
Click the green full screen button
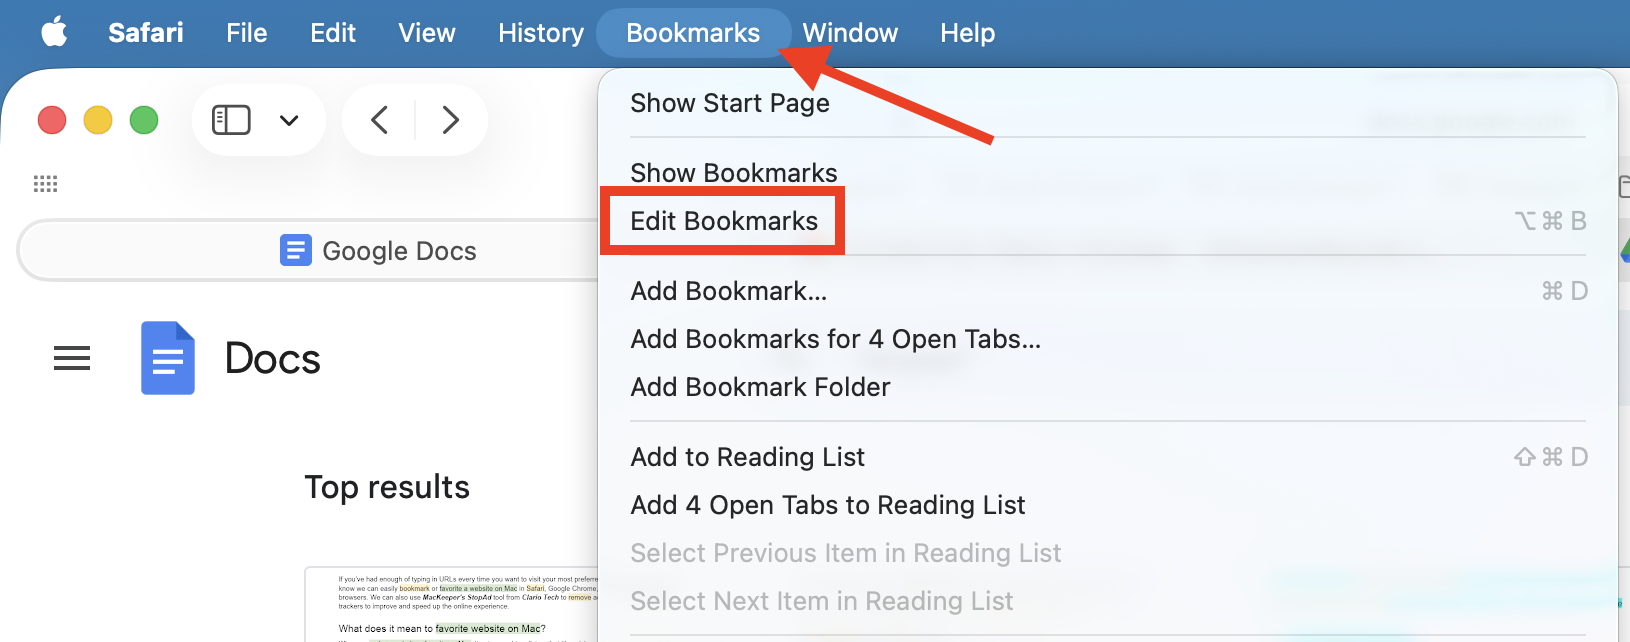pyautogui.click(x=144, y=120)
